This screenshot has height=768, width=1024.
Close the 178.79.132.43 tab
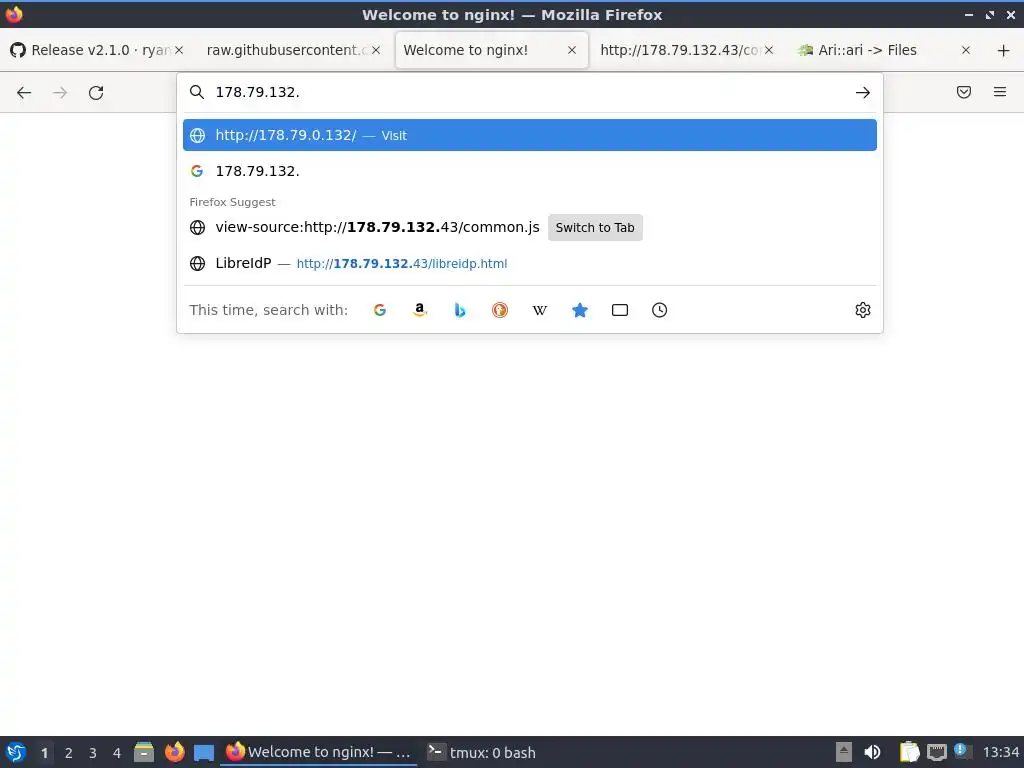pyautogui.click(x=769, y=50)
